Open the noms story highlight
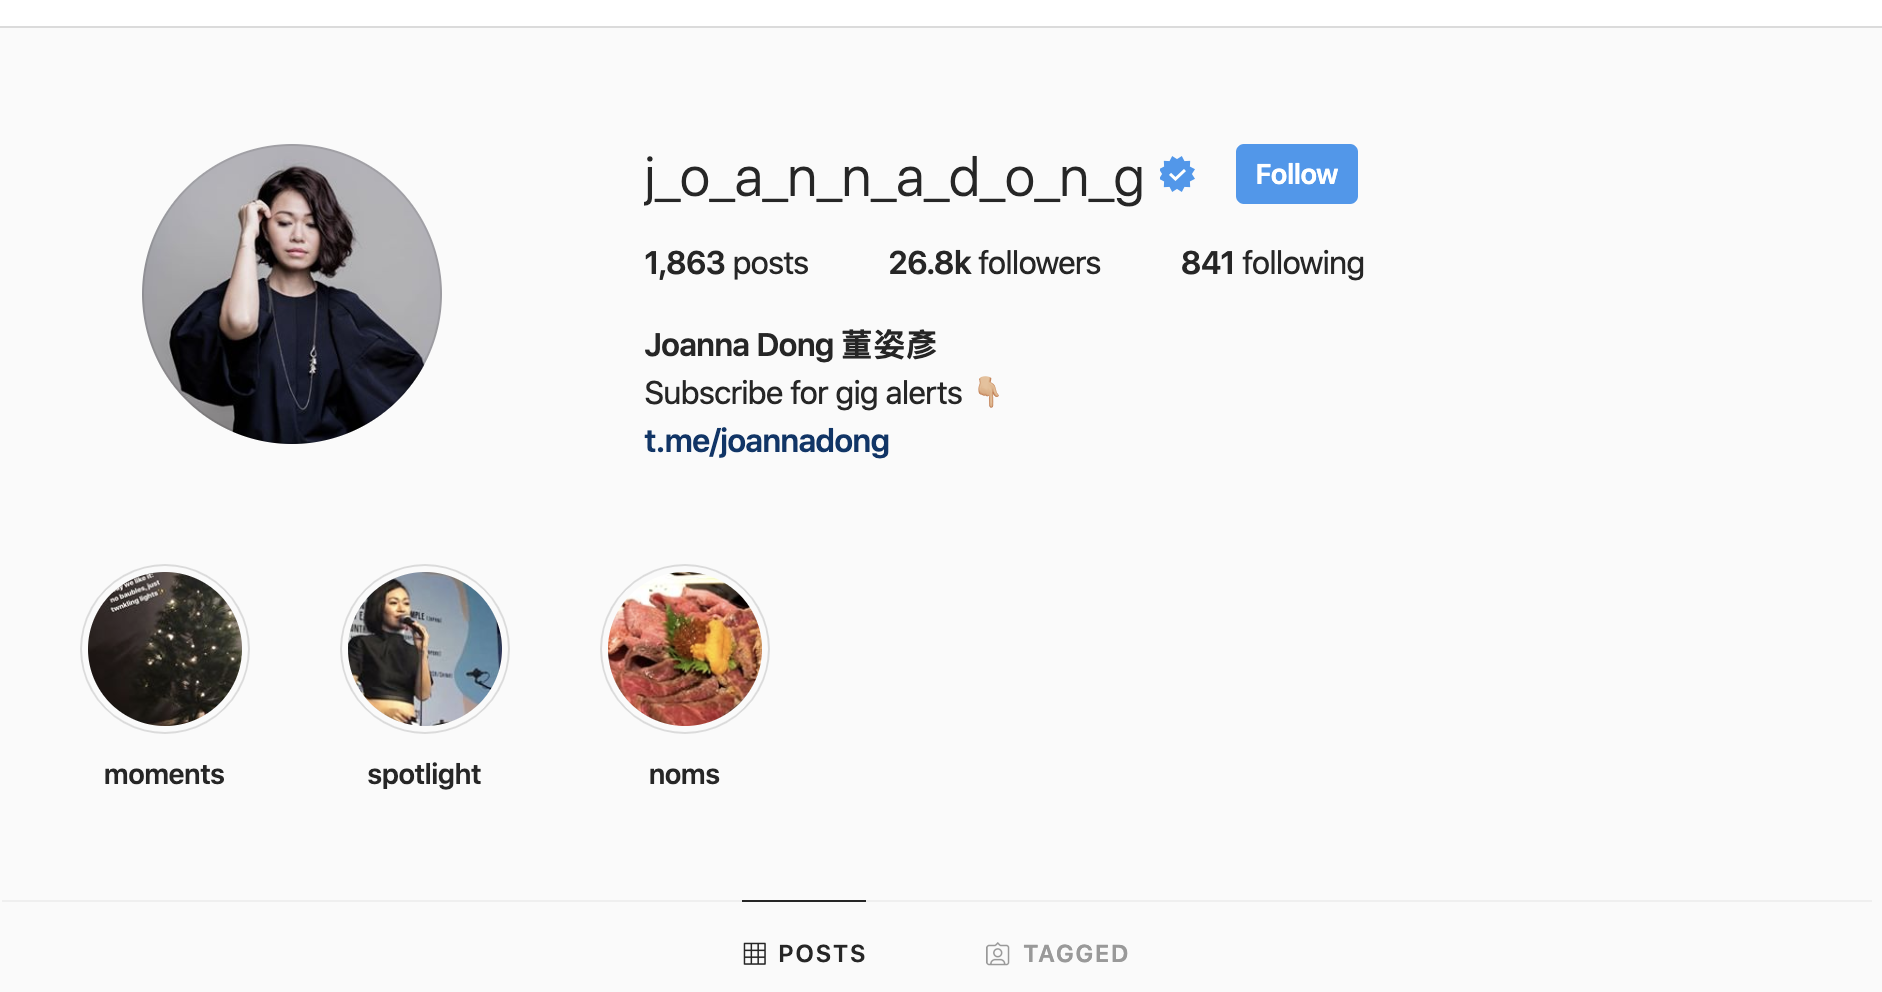Viewport: 1882px width, 992px height. [x=685, y=649]
